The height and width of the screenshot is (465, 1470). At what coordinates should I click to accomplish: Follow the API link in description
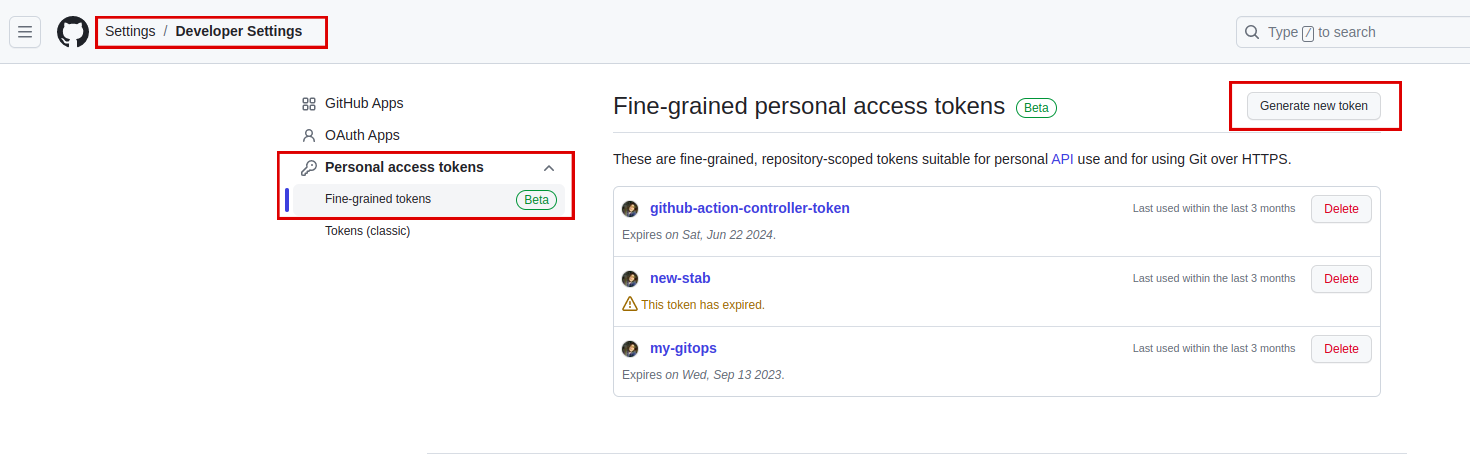pyautogui.click(x=1062, y=159)
